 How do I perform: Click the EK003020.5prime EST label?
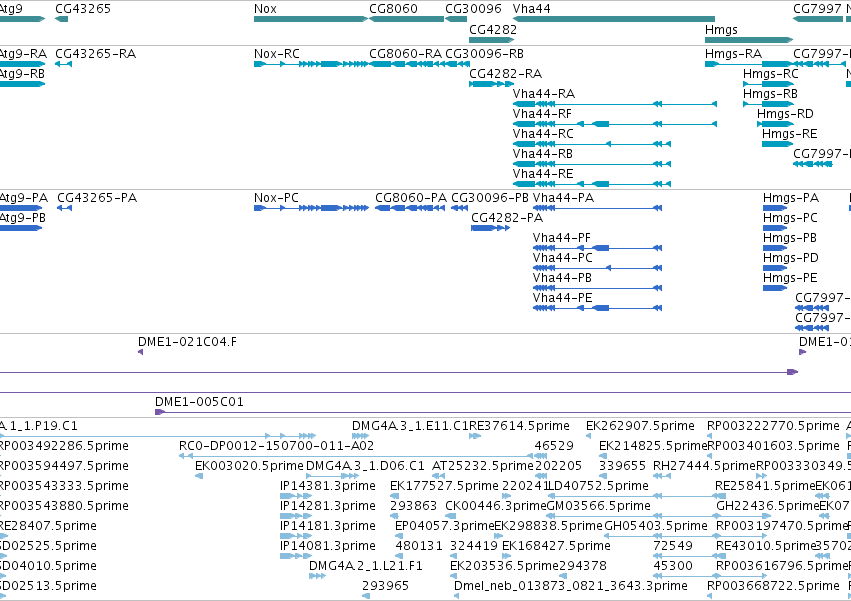pyautogui.click(x=249, y=466)
